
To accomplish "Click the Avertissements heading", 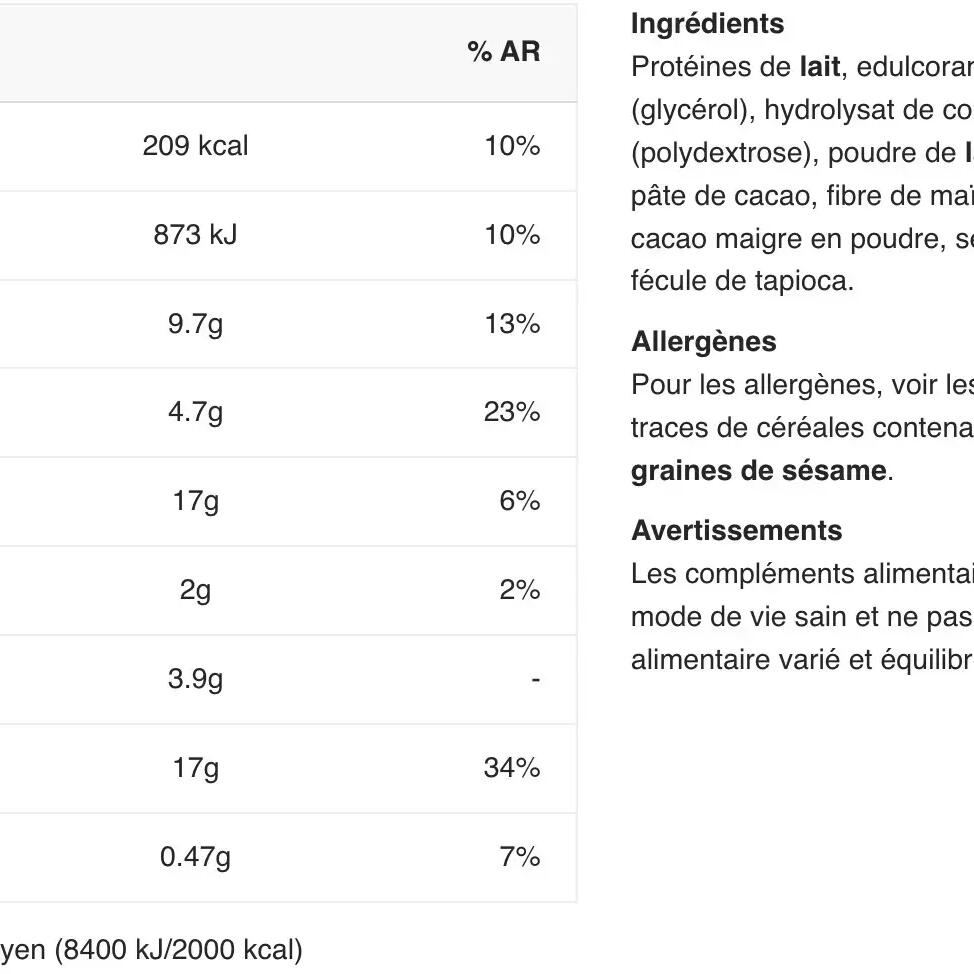I will (737, 530).
